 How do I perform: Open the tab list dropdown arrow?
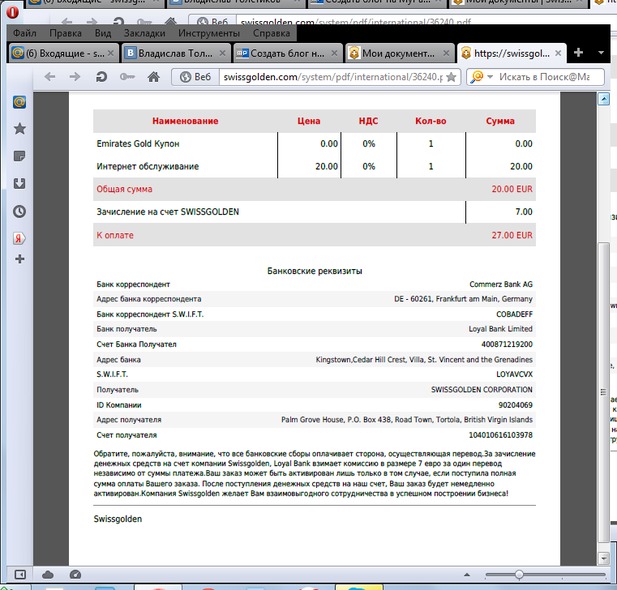pyautogui.click(x=601, y=52)
